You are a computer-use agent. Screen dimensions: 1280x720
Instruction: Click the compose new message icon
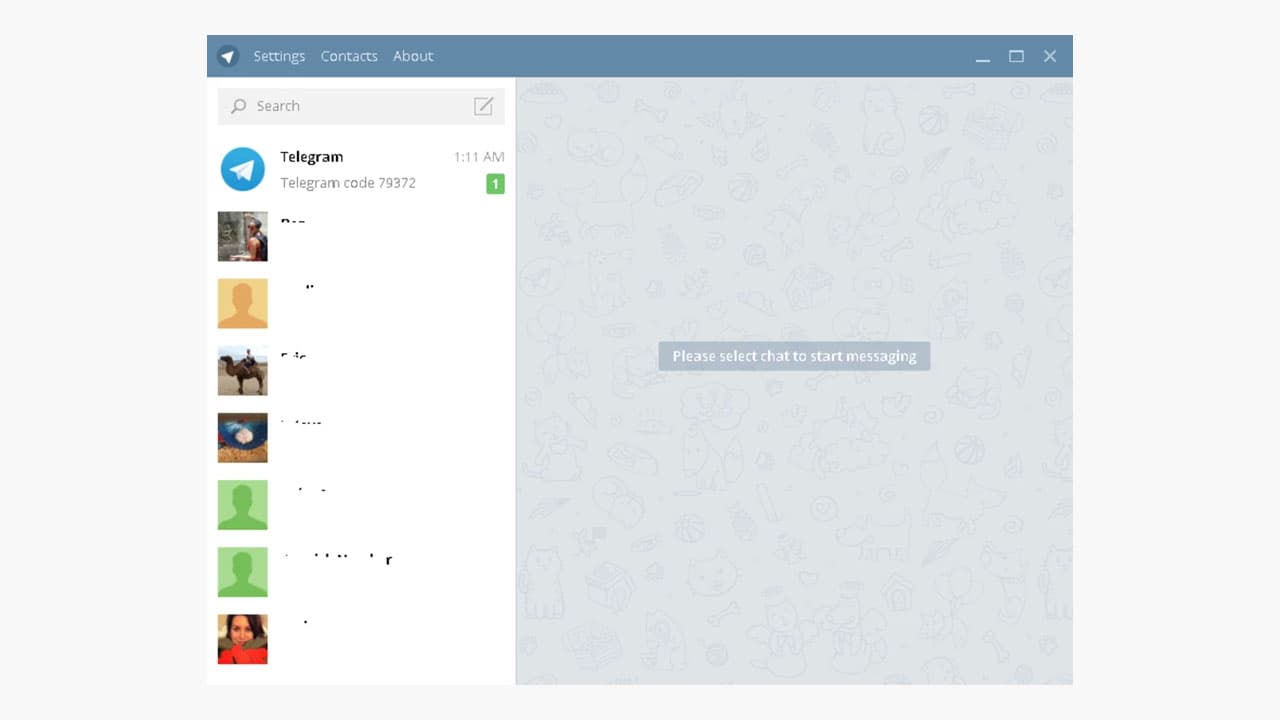pyautogui.click(x=483, y=106)
